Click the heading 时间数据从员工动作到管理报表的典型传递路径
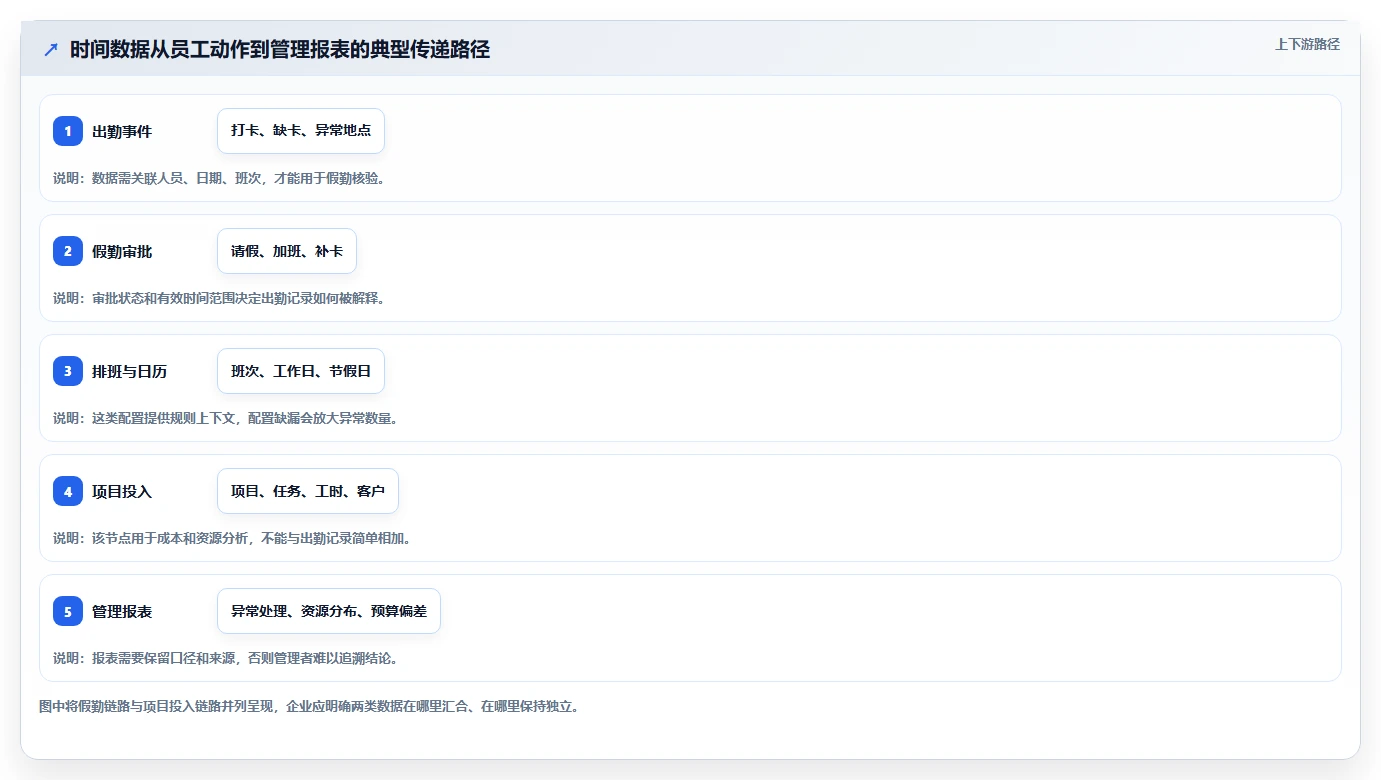 point(280,50)
